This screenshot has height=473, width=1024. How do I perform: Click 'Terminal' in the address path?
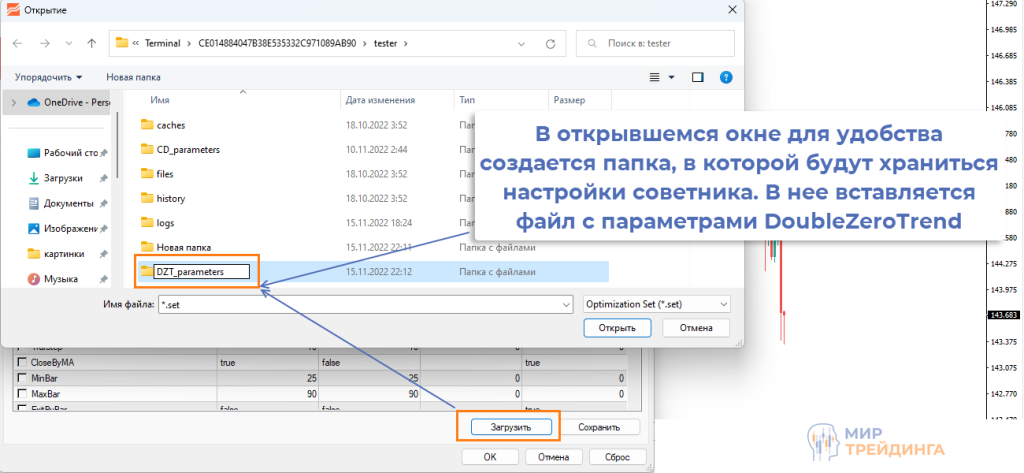[162, 44]
